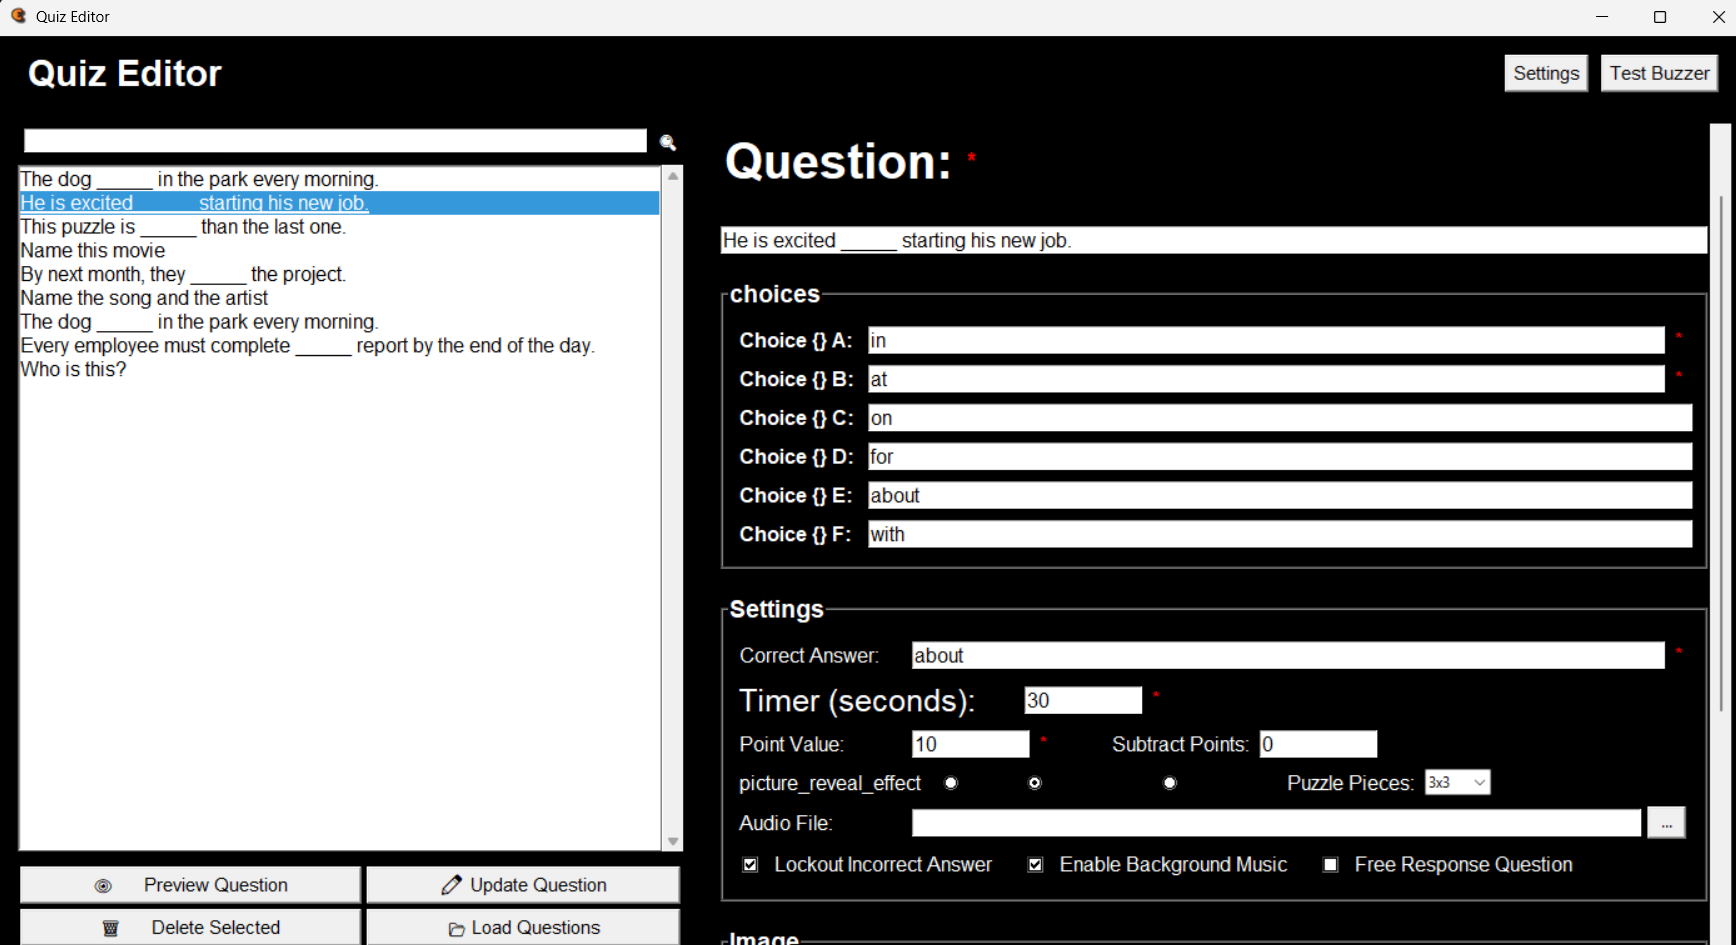Click the pencil icon on Update Question
The height and width of the screenshot is (945, 1736).
pyautogui.click(x=451, y=885)
